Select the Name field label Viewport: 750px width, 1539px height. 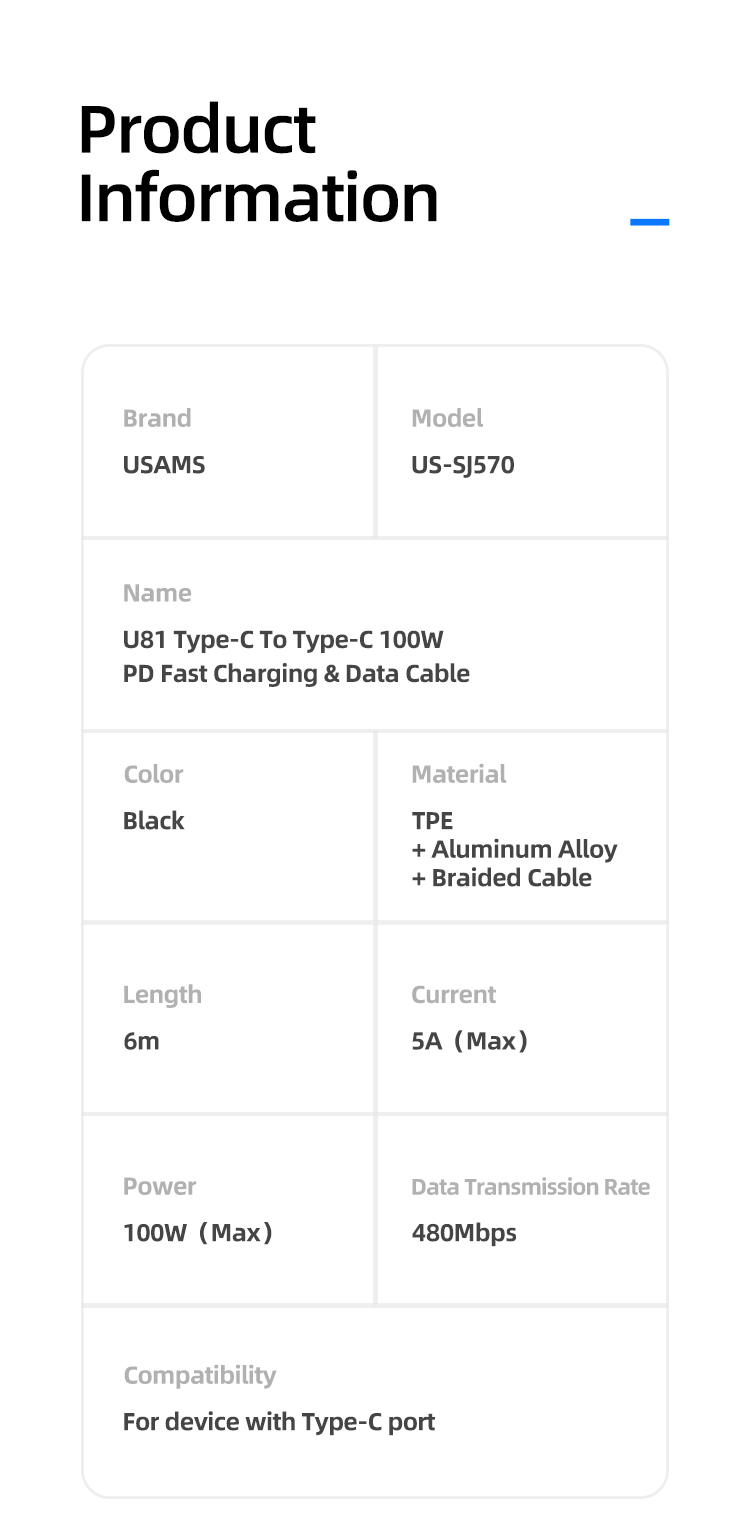157,593
